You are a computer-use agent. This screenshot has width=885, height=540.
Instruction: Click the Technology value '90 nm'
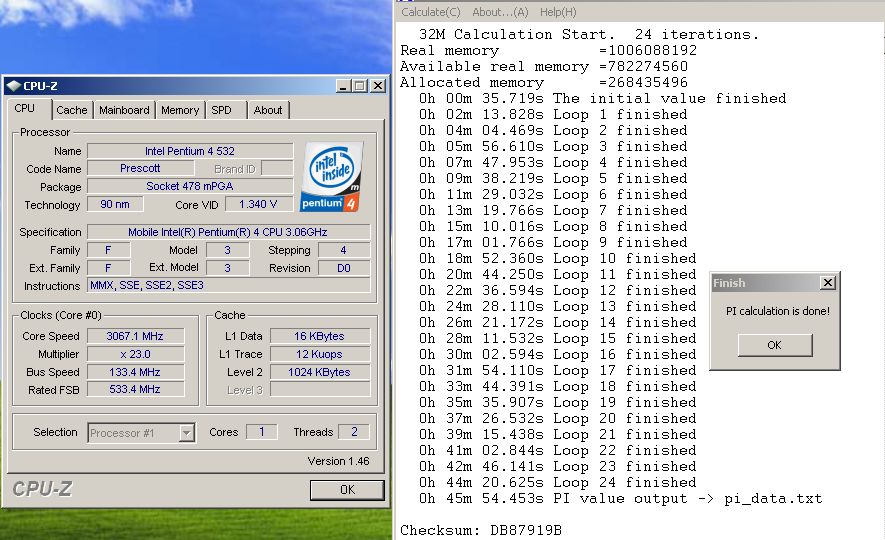115,204
